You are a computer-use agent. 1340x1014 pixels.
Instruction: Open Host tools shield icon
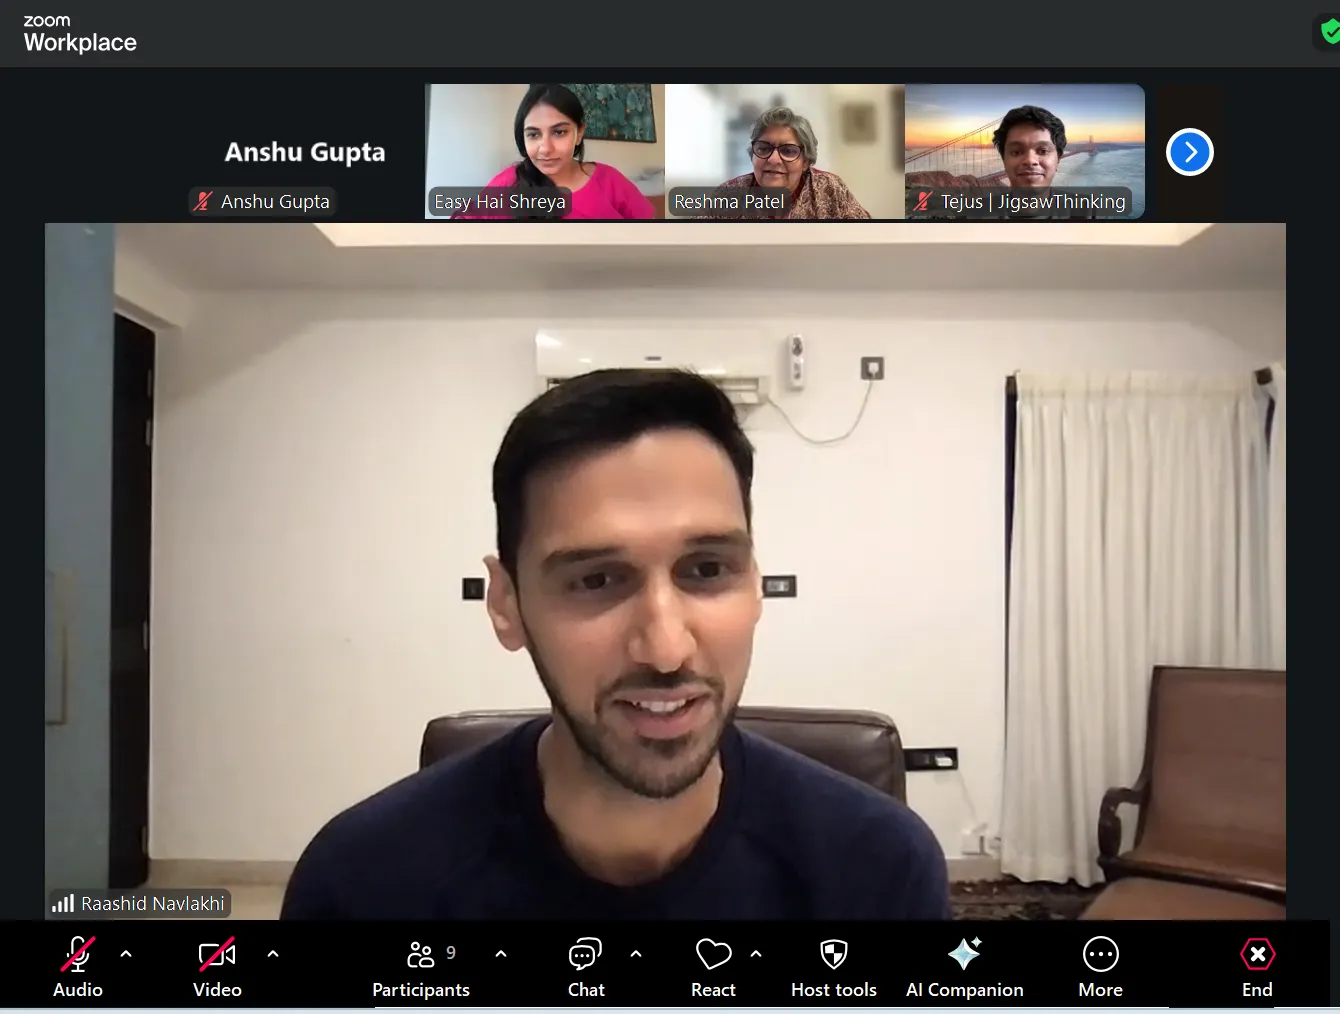click(833, 956)
